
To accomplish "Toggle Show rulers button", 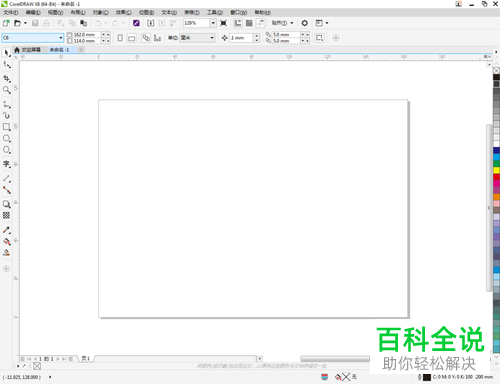I will point(238,23).
